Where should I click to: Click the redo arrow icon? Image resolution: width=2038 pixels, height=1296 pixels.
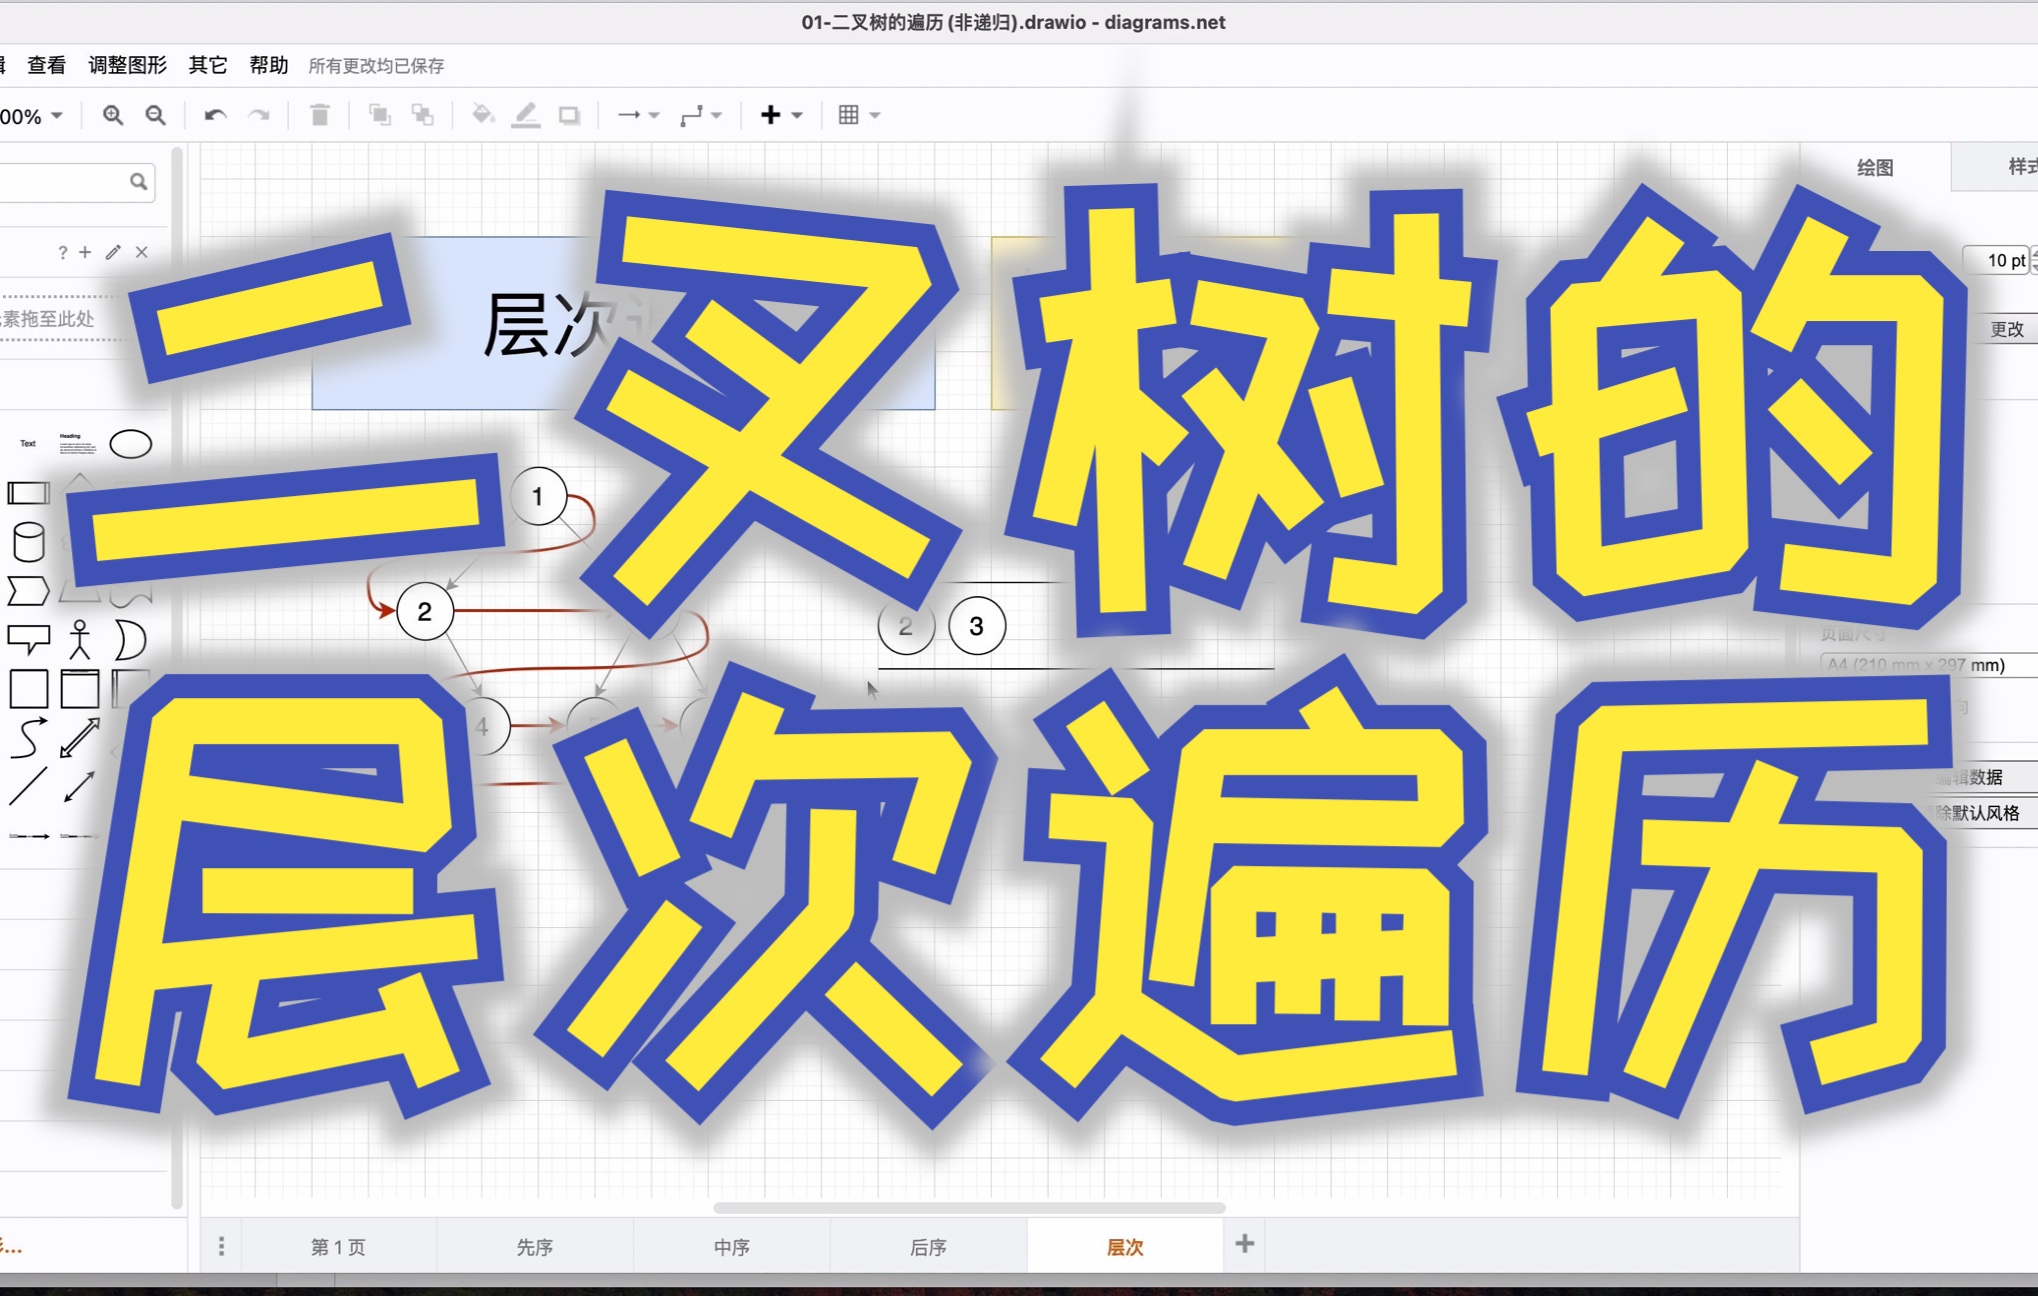tap(259, 115)
